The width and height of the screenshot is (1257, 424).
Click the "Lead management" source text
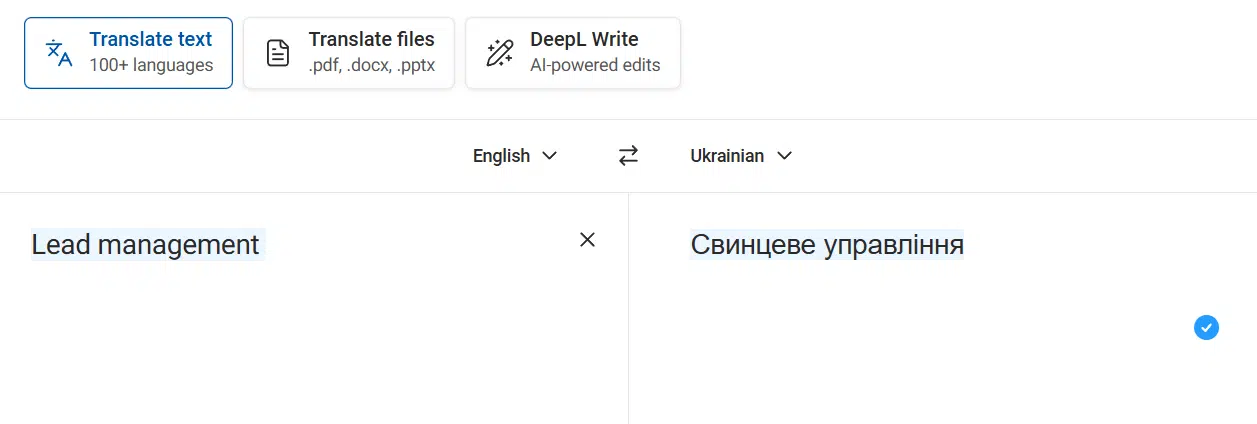tap(145, 244)
